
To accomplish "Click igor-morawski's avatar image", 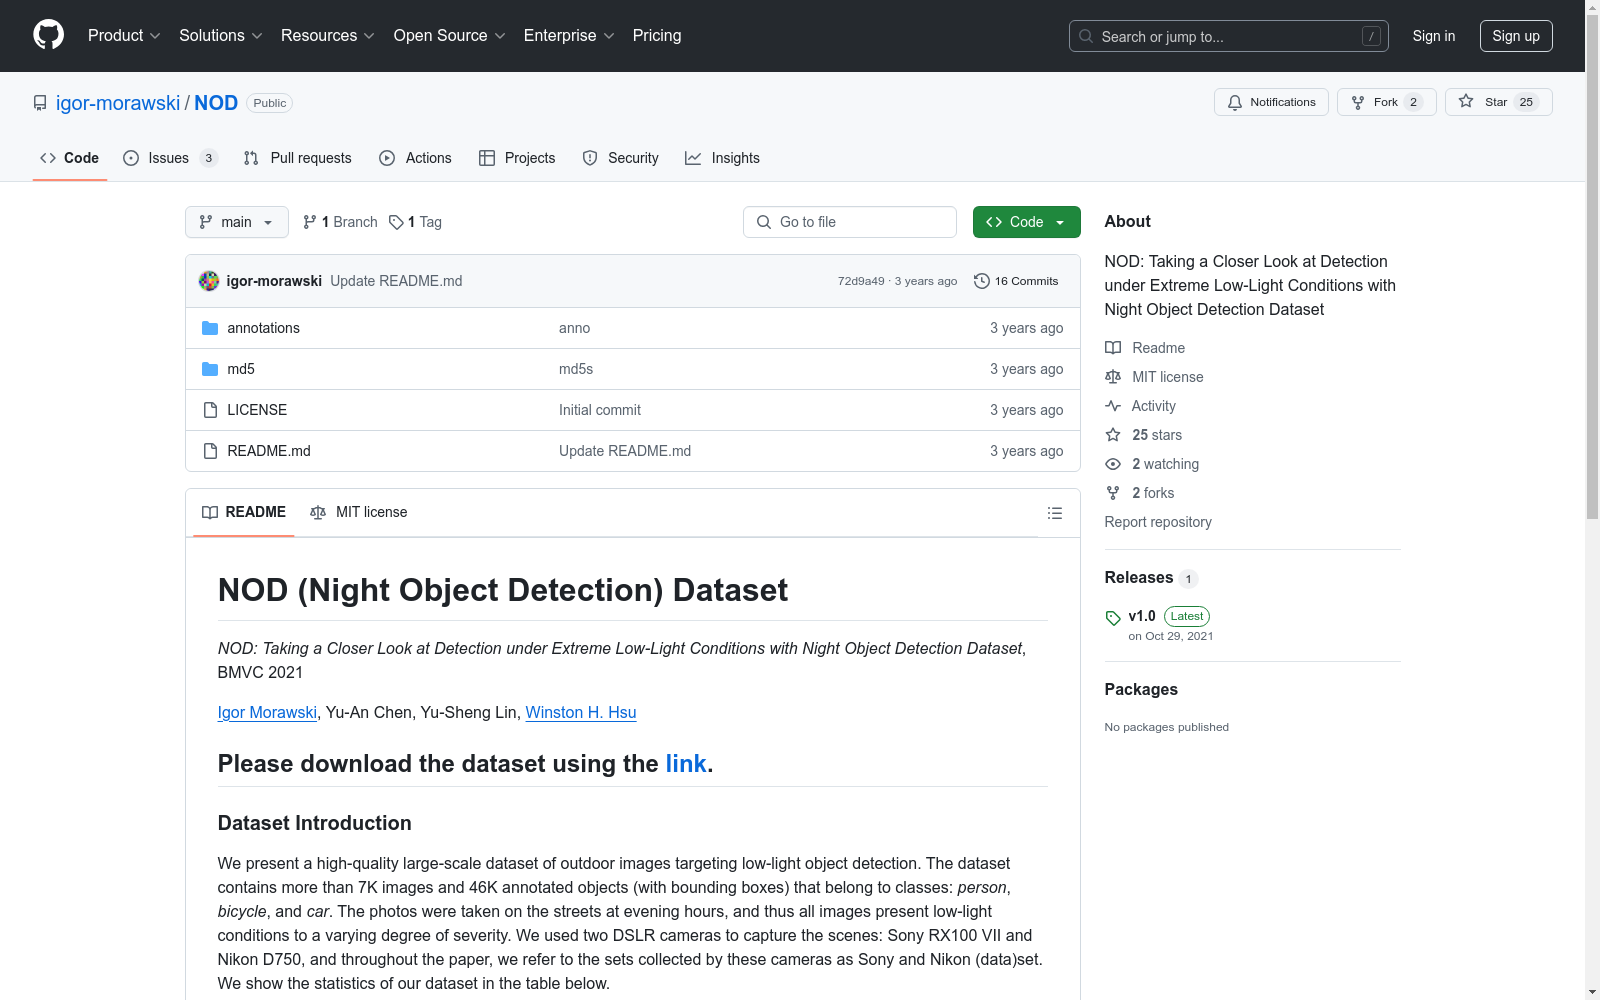I will (209, 281).
